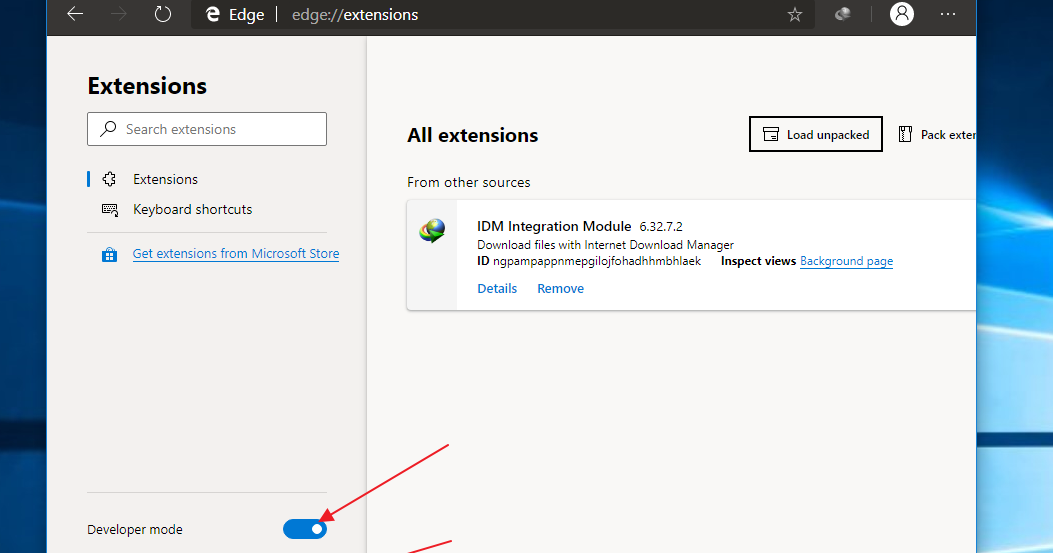Image resolution: width=1053 pixels, height=553 pixels.
Task: Remove the IDM Integration Module extension
Action: coord(560,288)
